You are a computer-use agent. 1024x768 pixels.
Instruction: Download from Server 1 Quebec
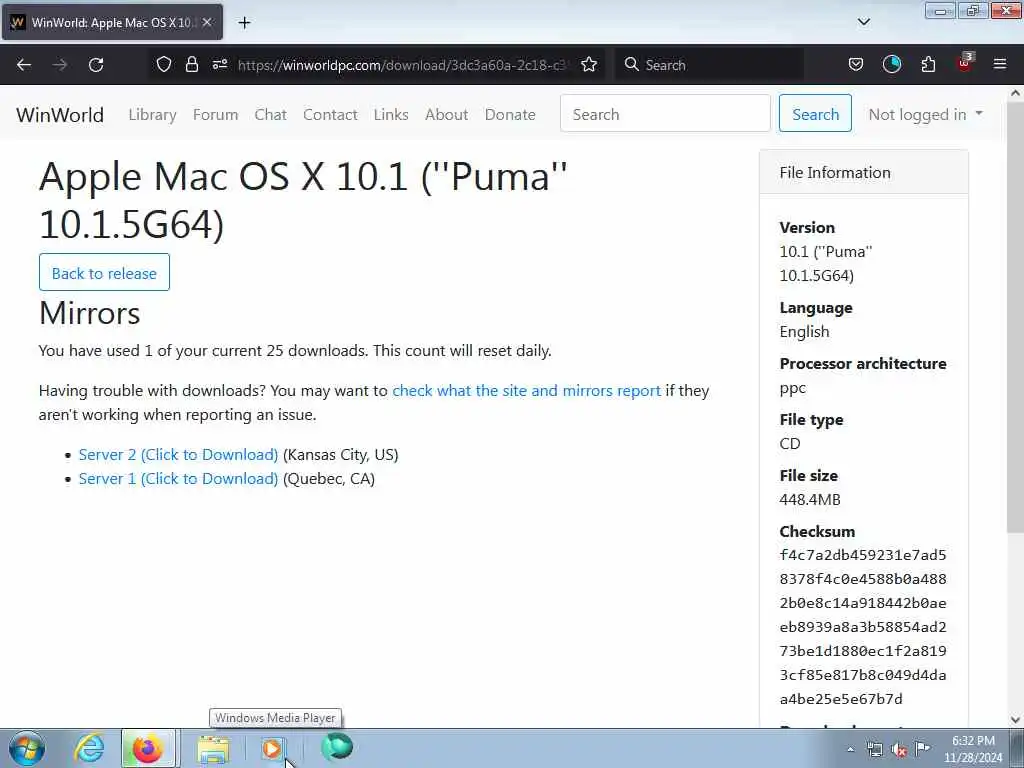(x=178, y=479)
